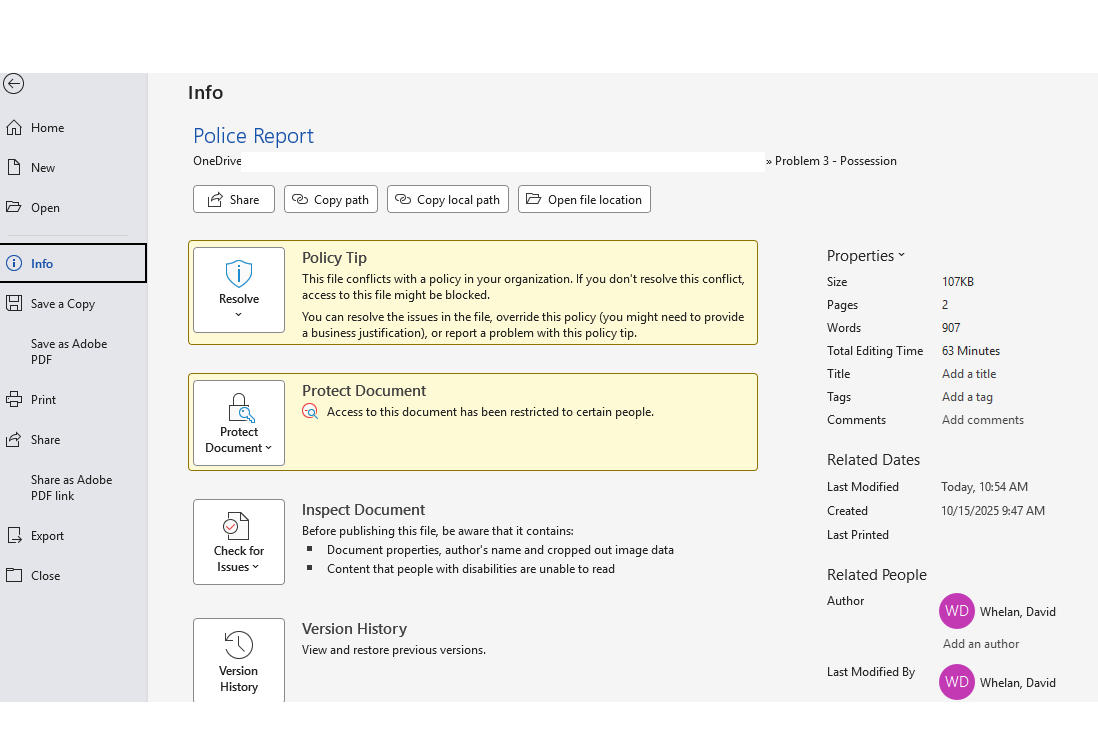Click Add a title field

pos(968,374)
